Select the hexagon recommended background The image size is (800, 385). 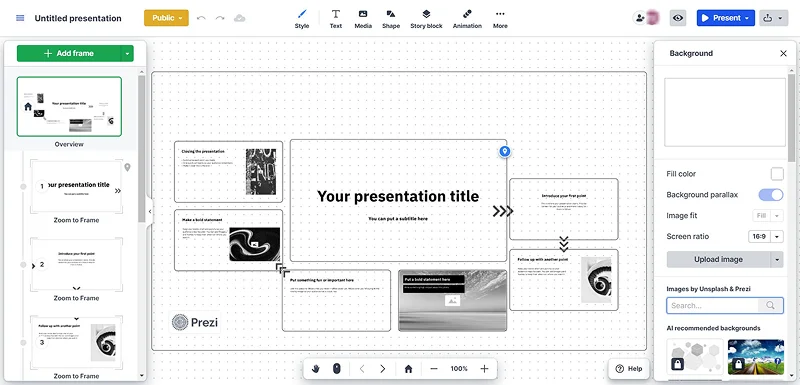click(x=695, y=357)
